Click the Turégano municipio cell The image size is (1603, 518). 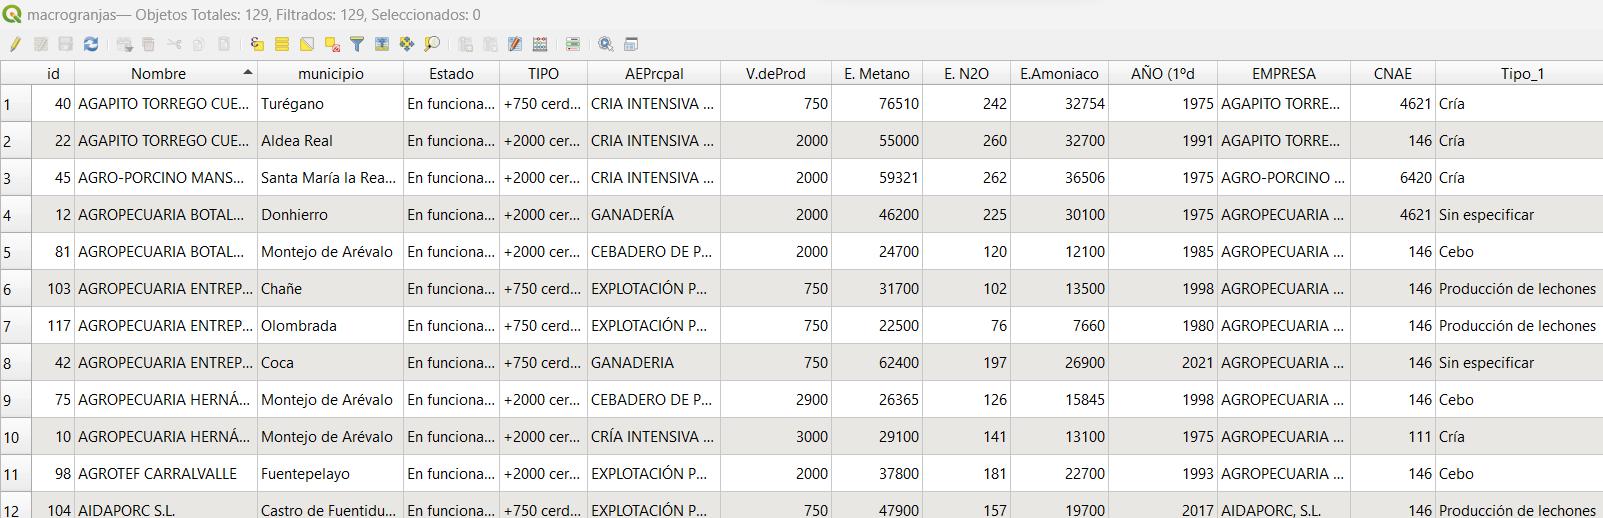tap(331, 104)
